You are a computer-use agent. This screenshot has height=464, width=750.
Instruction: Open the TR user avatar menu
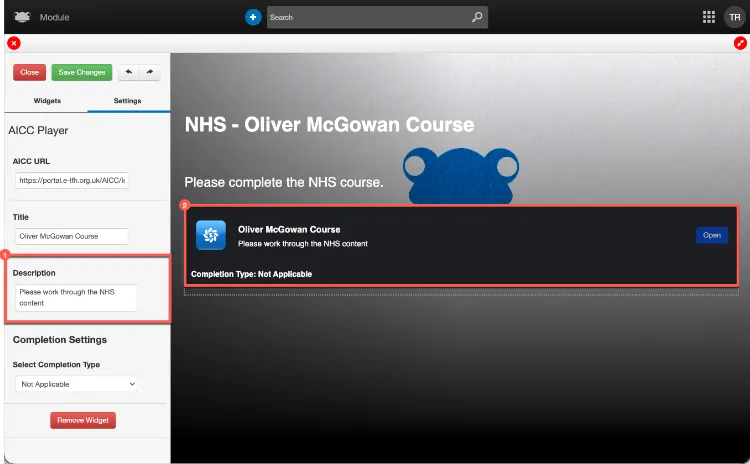click(x=734, y=17)
